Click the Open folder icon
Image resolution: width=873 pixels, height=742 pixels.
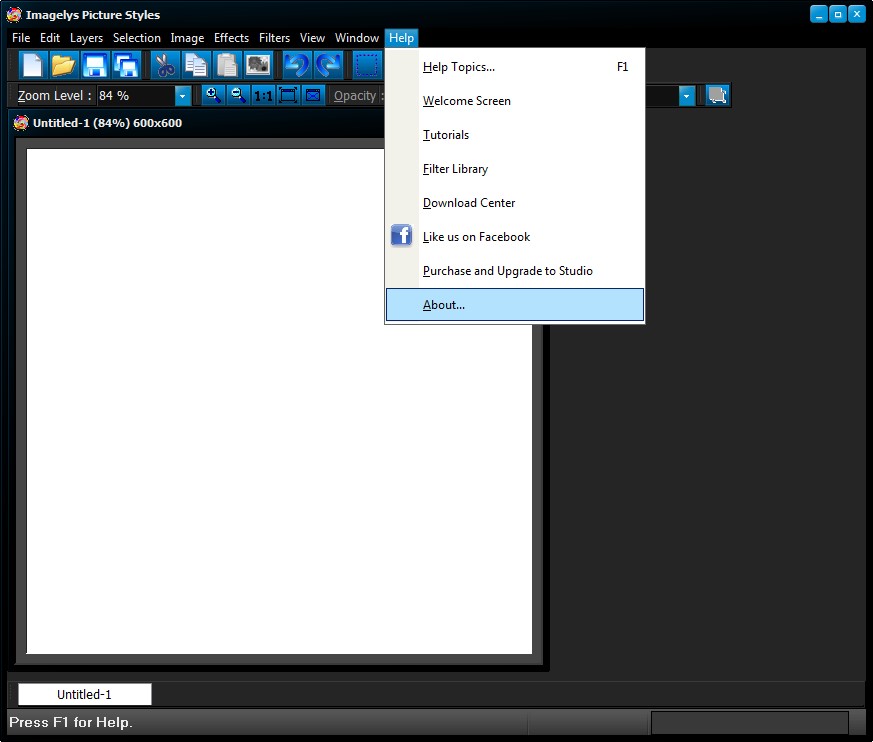(64, 66)
